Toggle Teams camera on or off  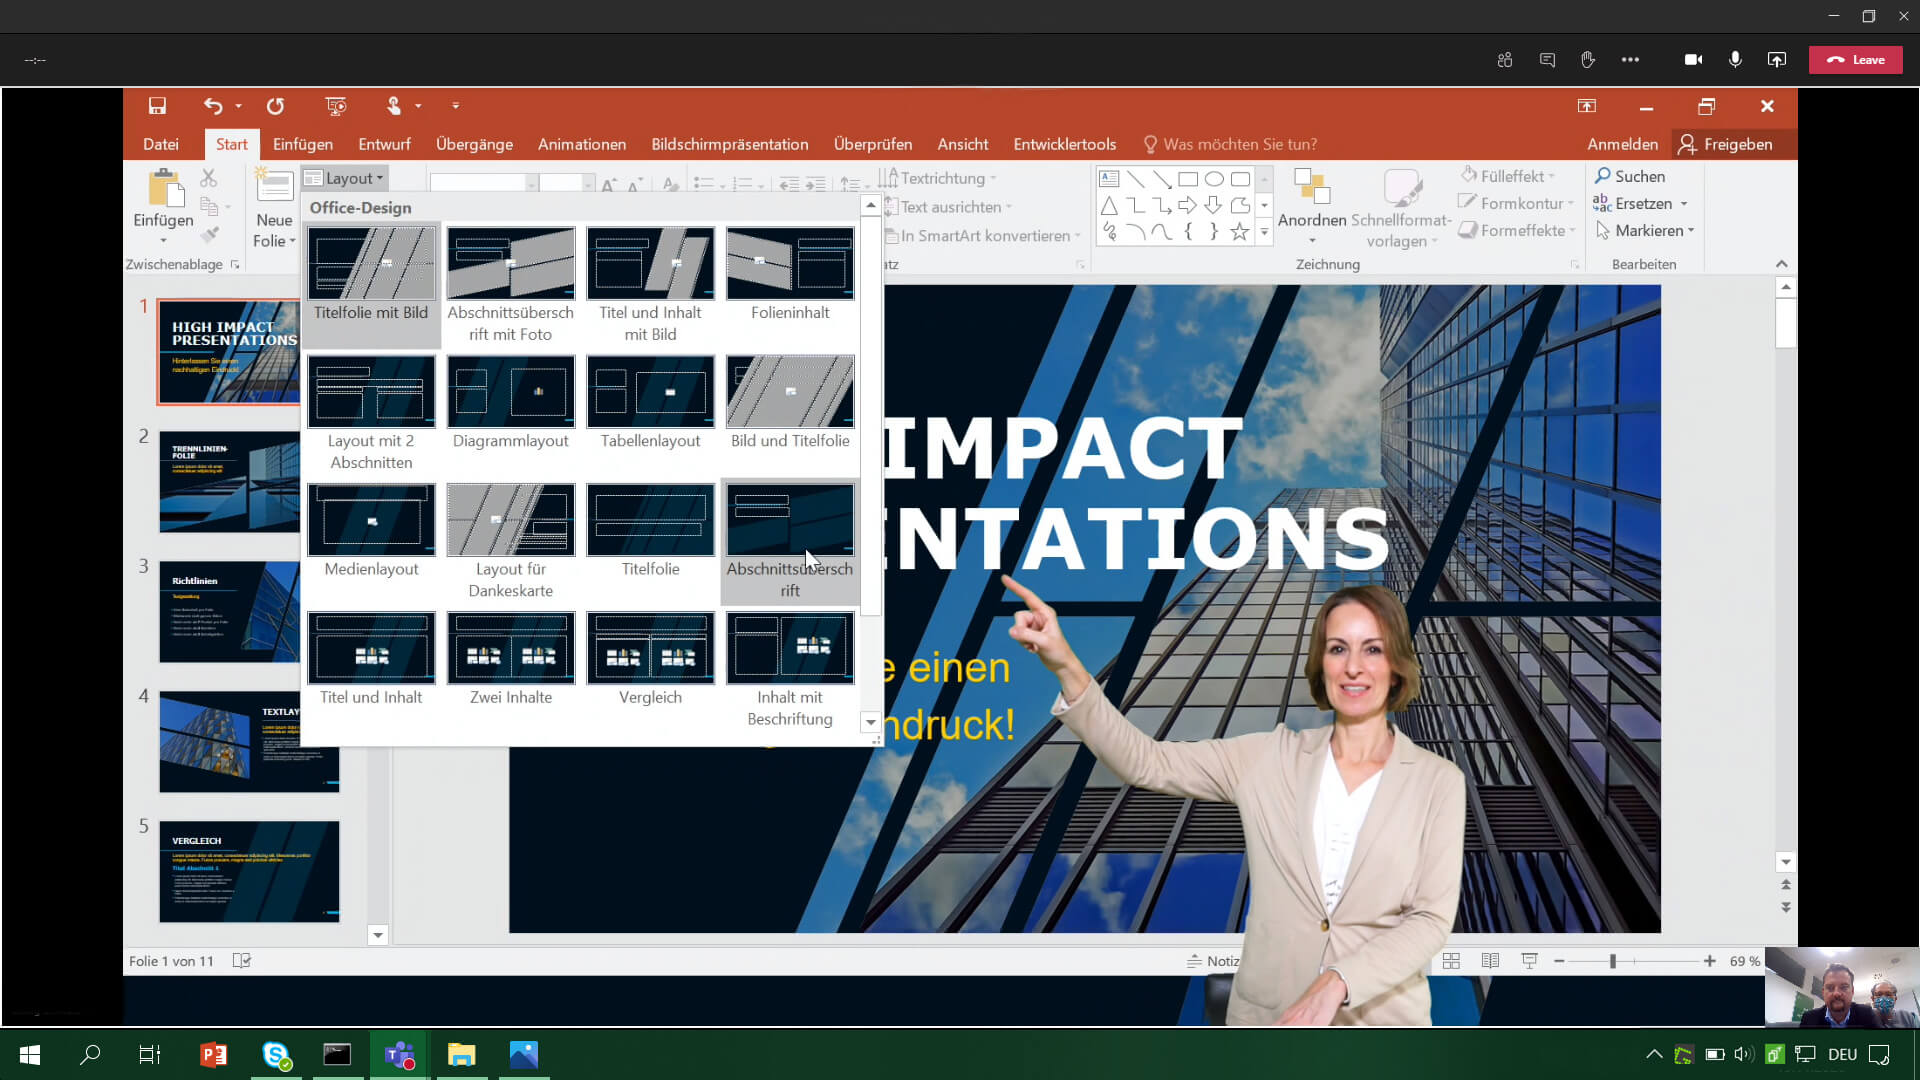tap(1693, 60)
